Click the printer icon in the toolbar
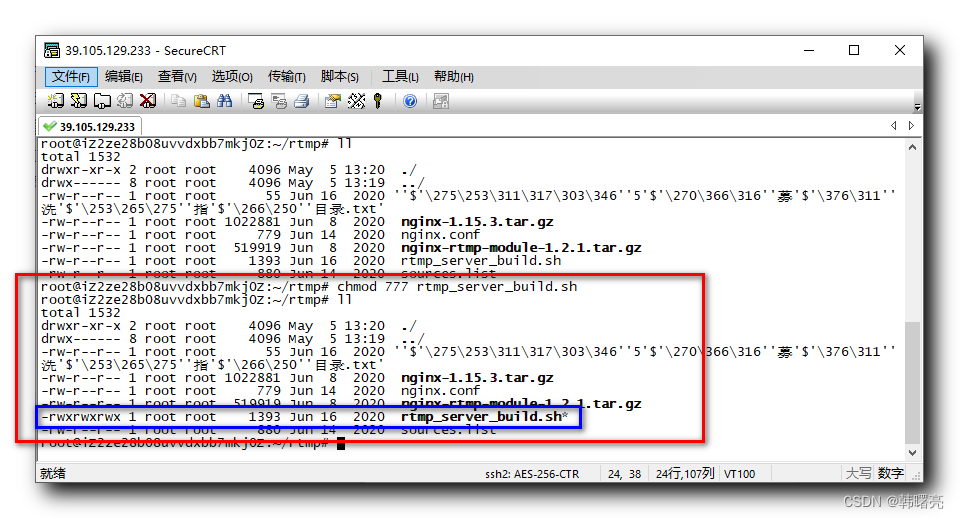This screenshot has height=518, width=959. coord(302,101)
